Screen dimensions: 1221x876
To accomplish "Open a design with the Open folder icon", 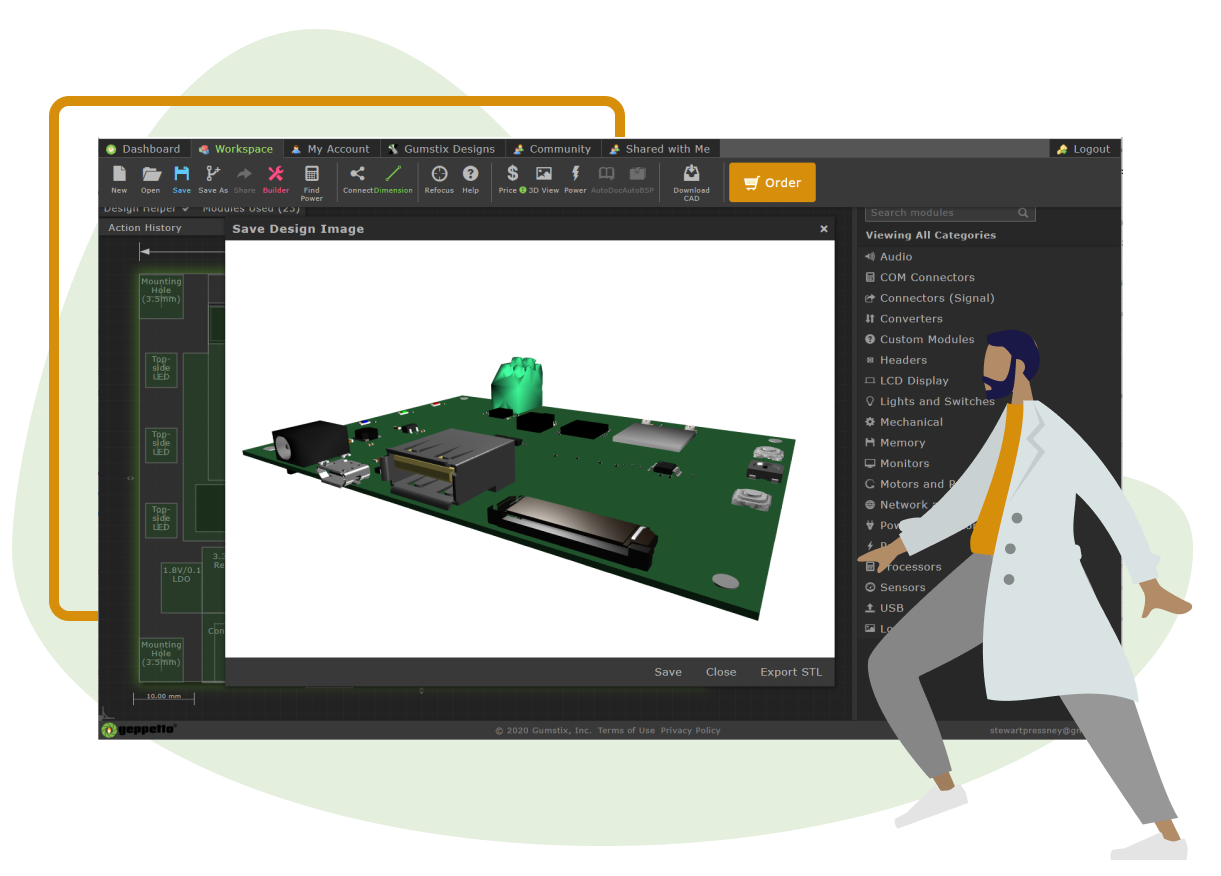I will (151, 174).
